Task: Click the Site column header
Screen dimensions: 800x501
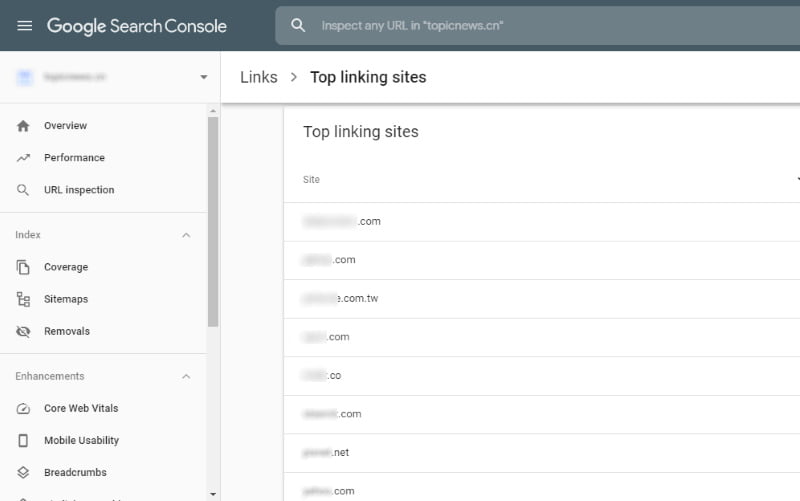Action: [311, 180]
